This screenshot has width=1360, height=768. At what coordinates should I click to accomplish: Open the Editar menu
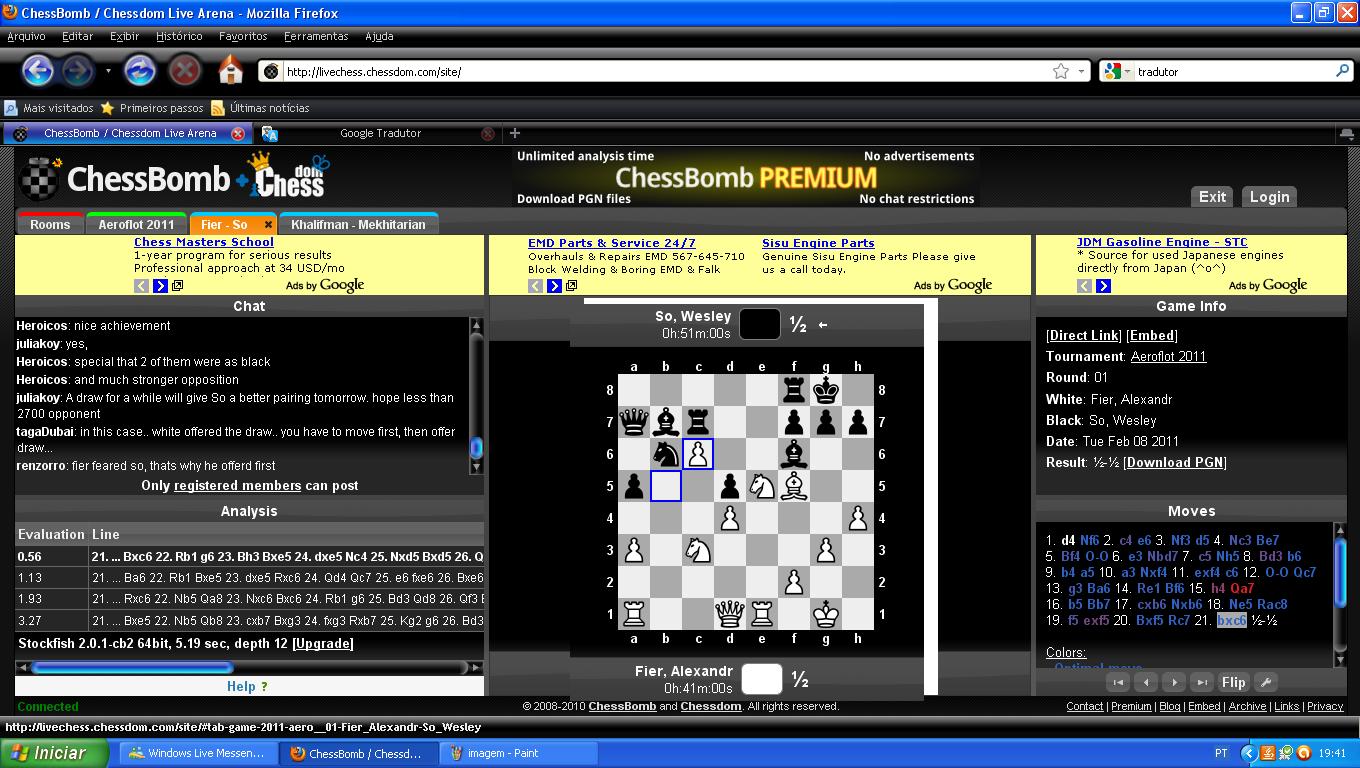tap(77, 36)
